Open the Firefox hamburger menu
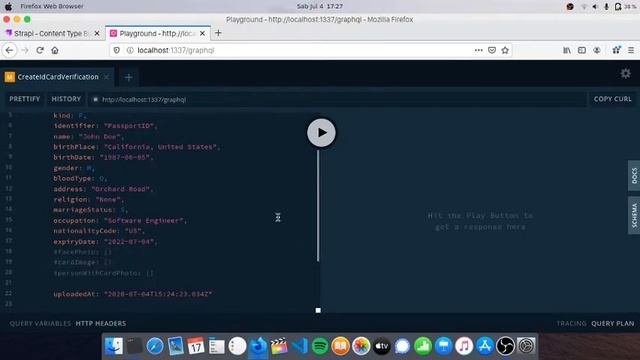This screenshot has width=640, height=360. pyautogui.click(x=631, y=50)
